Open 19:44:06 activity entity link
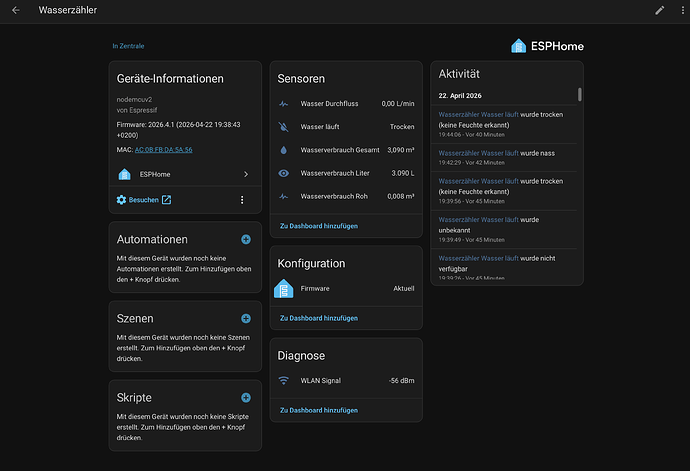The width and height of the screenshot is (690, 471). click(x=478, y=114)
